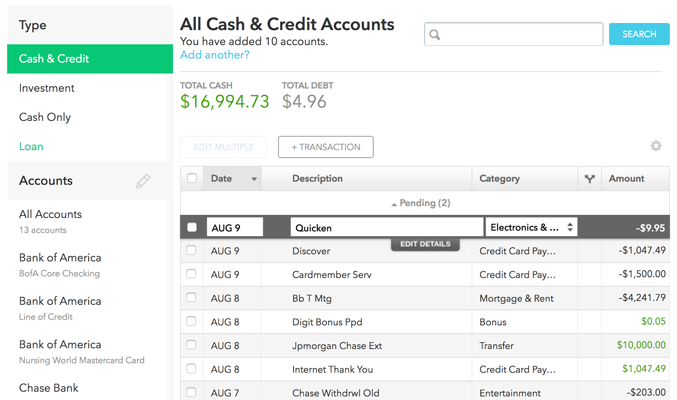
Task: Sort by the Date column arrow
Action: [x=254, y=179]
